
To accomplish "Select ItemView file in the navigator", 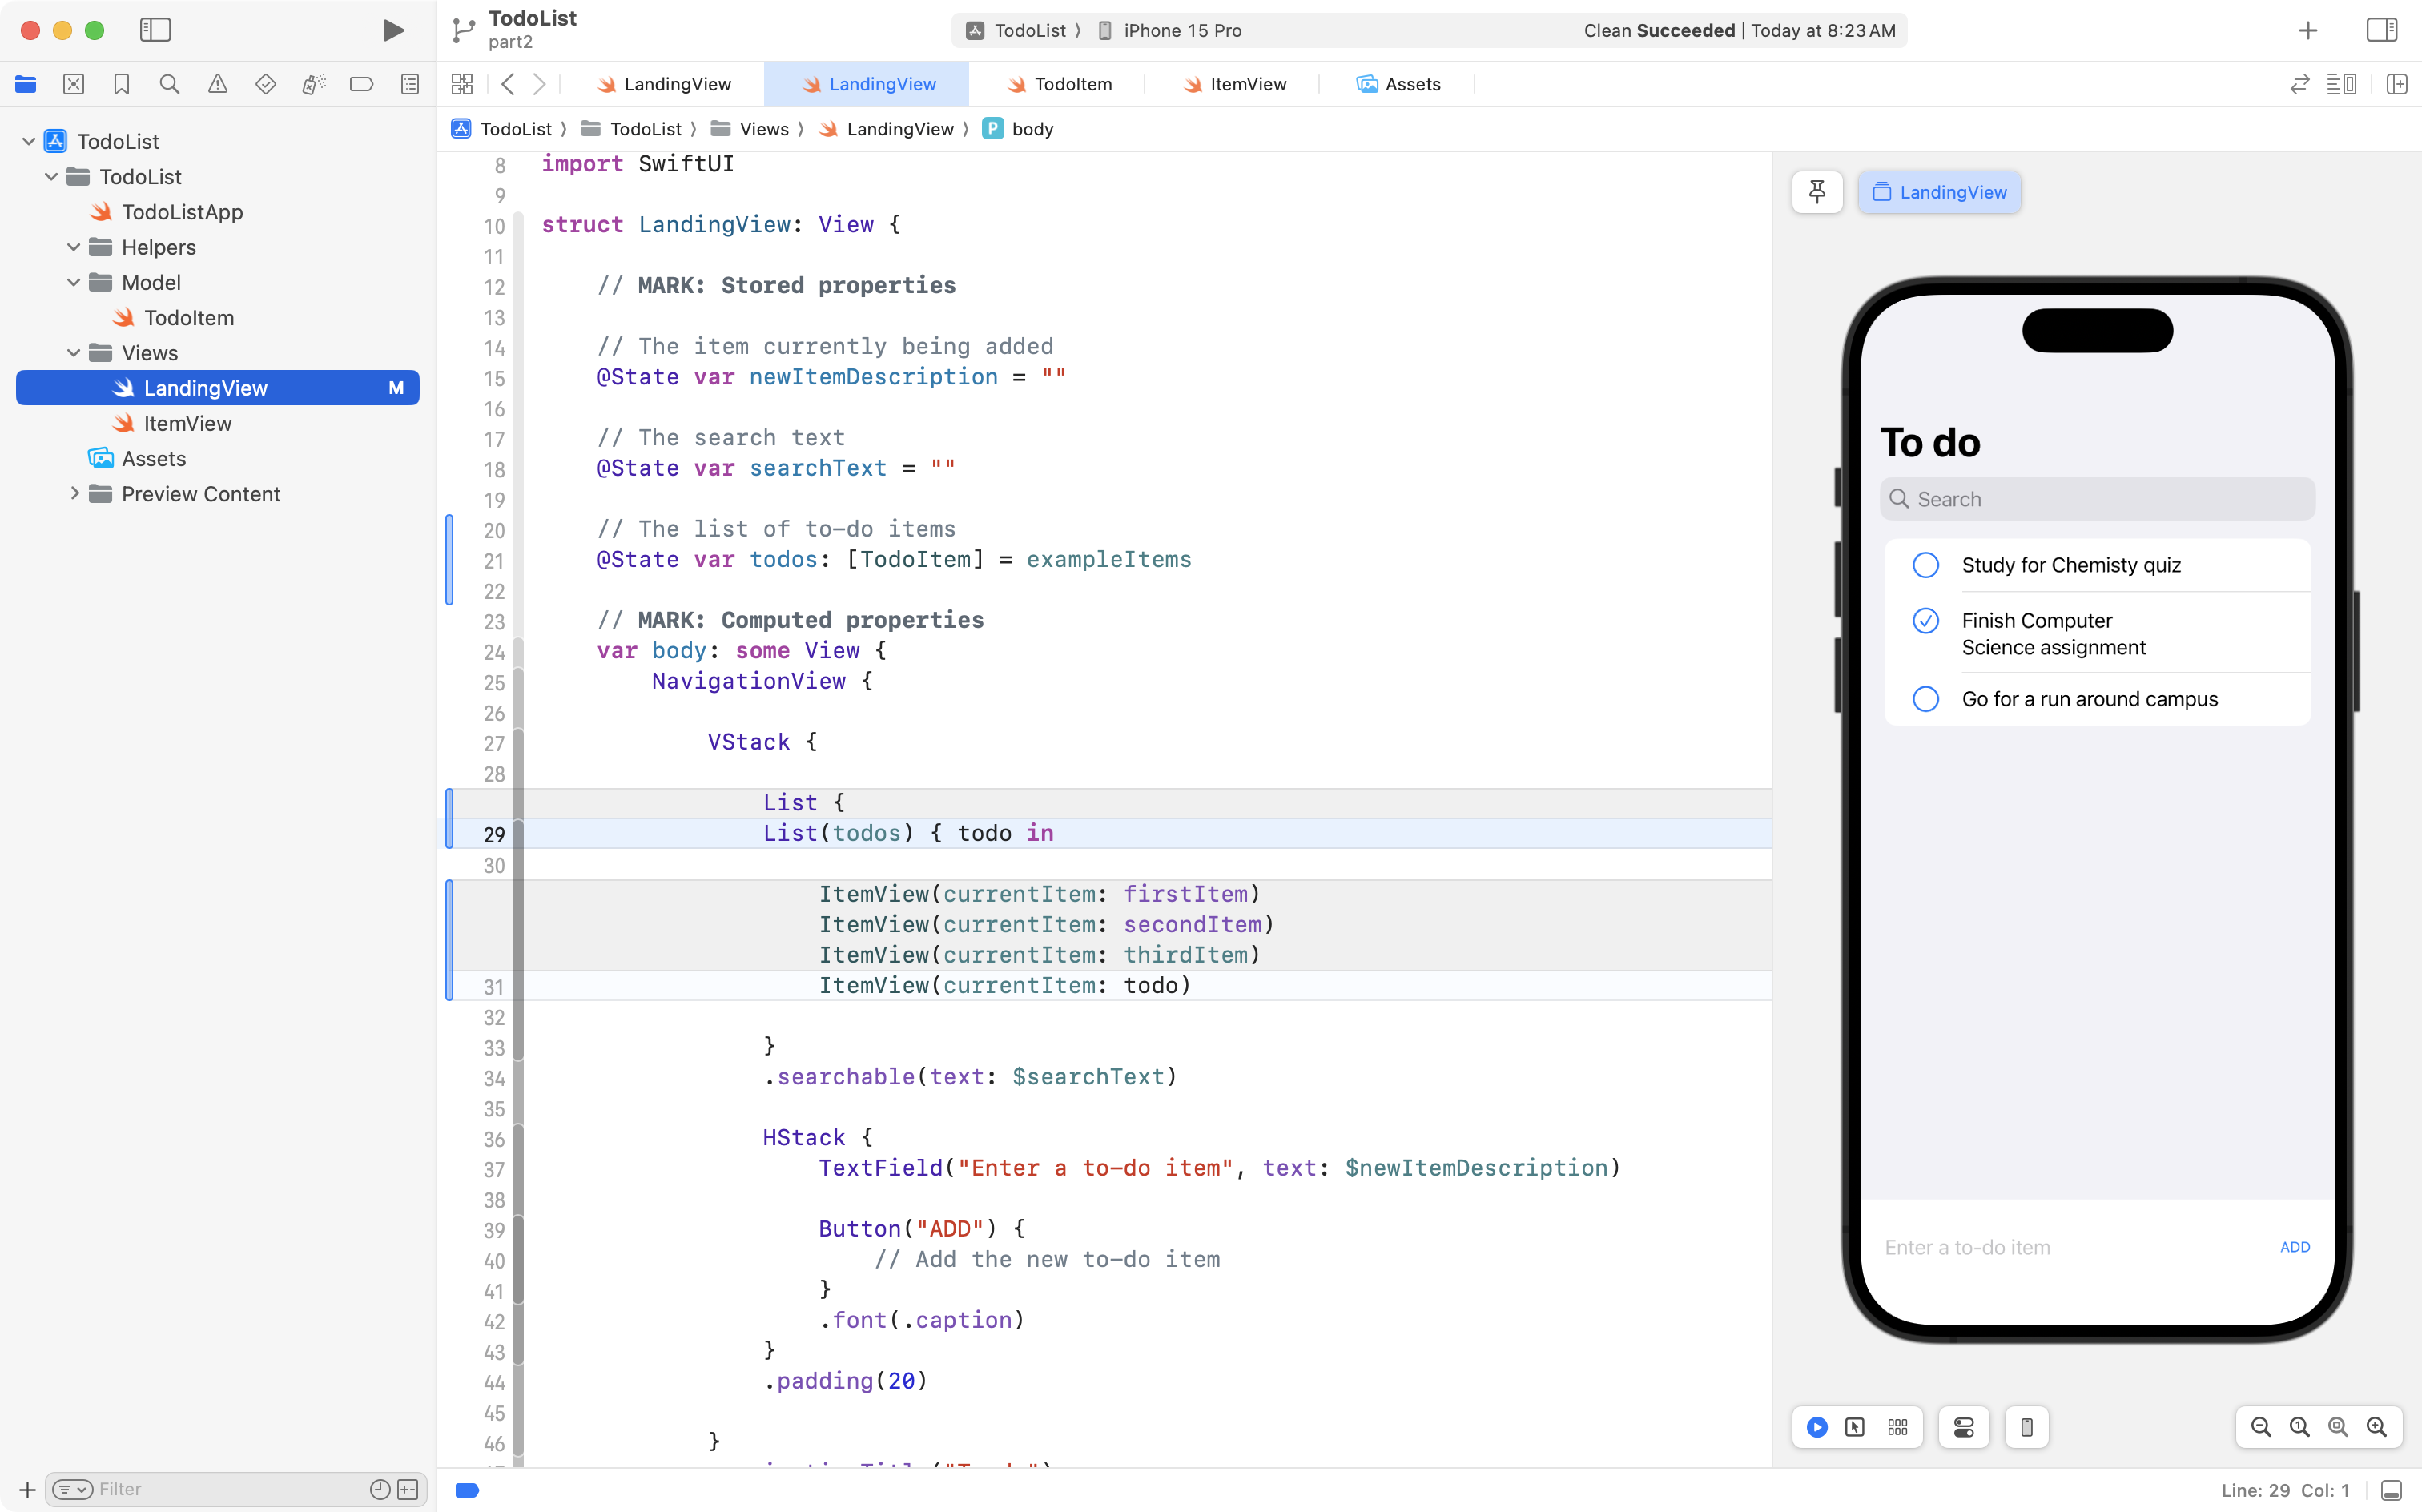I will 187,423.
